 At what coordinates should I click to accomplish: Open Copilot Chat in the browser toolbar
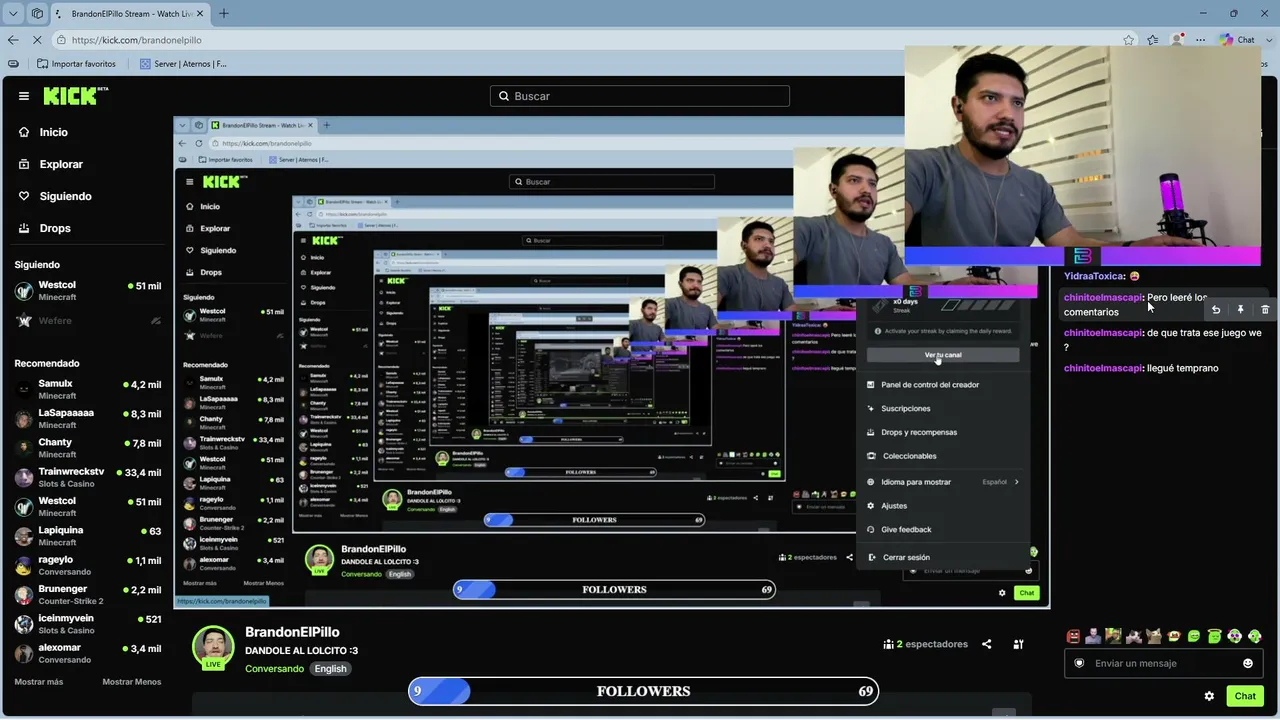point(1238,40)
